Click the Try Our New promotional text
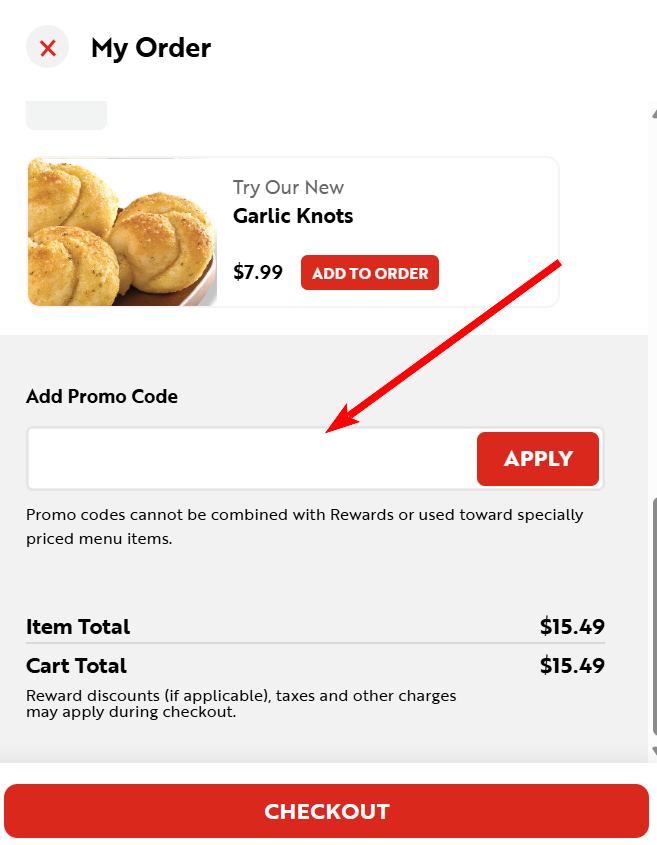The image size is (657, 845). (288, 187)
